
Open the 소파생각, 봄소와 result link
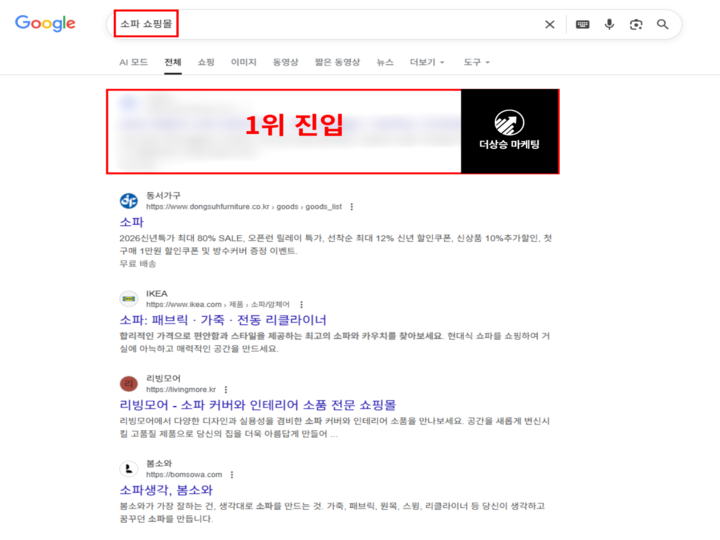(166, 490)
